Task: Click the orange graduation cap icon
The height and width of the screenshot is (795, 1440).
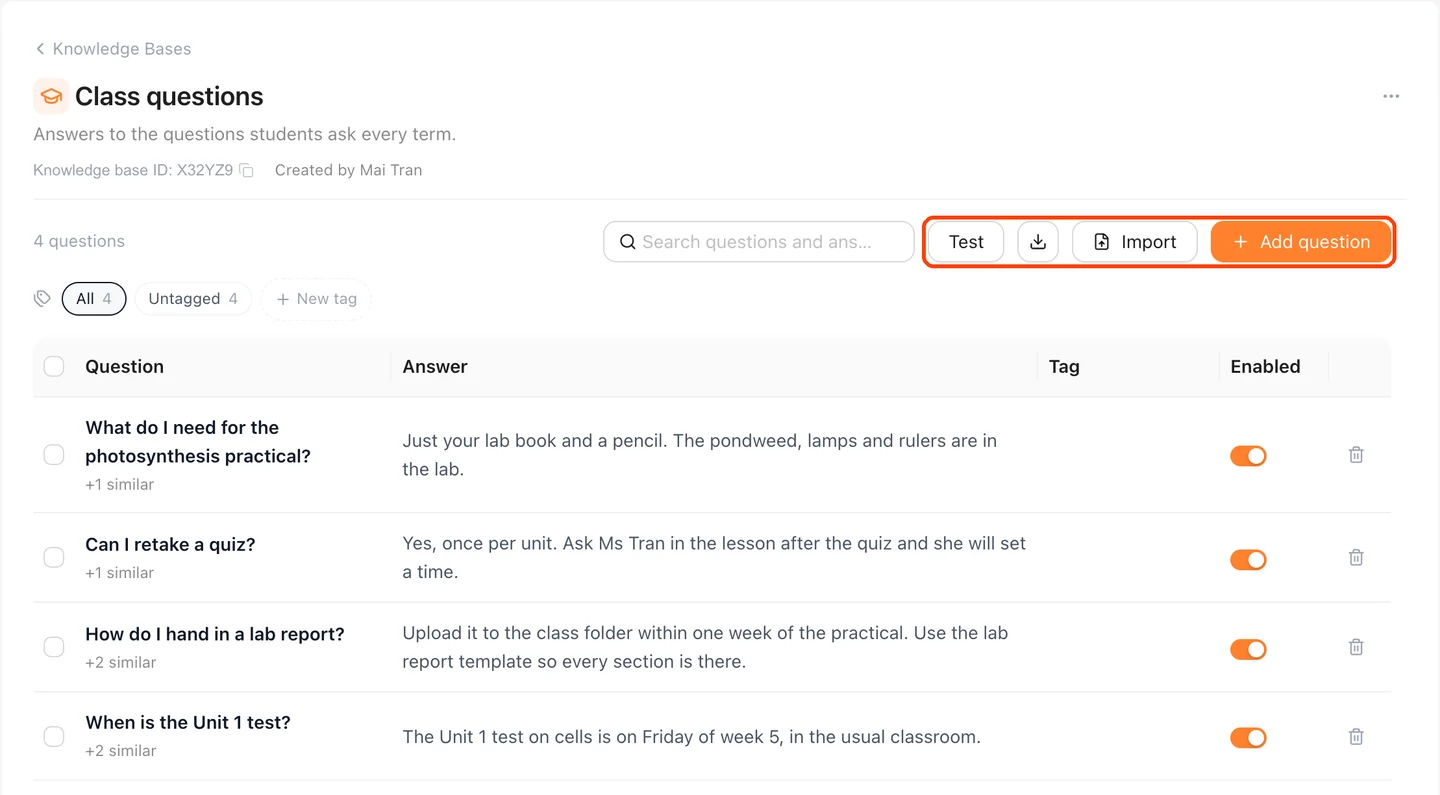Action: (x=51, y=96)
